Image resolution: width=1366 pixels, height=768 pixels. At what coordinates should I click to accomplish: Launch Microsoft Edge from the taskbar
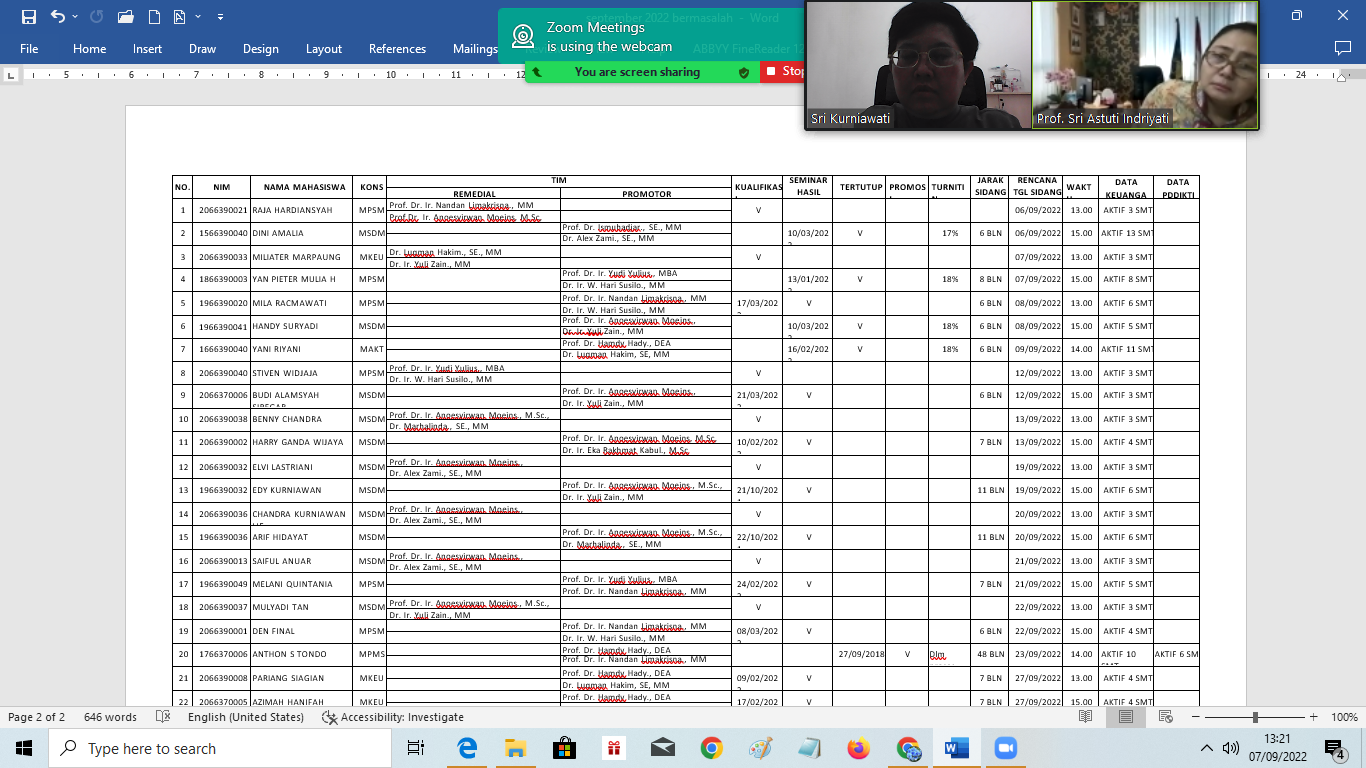(x=467, y=748)
